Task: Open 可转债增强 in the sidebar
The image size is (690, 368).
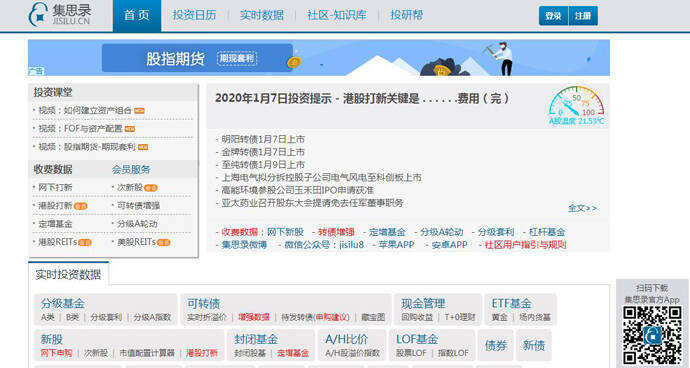Action: point(138,206)
